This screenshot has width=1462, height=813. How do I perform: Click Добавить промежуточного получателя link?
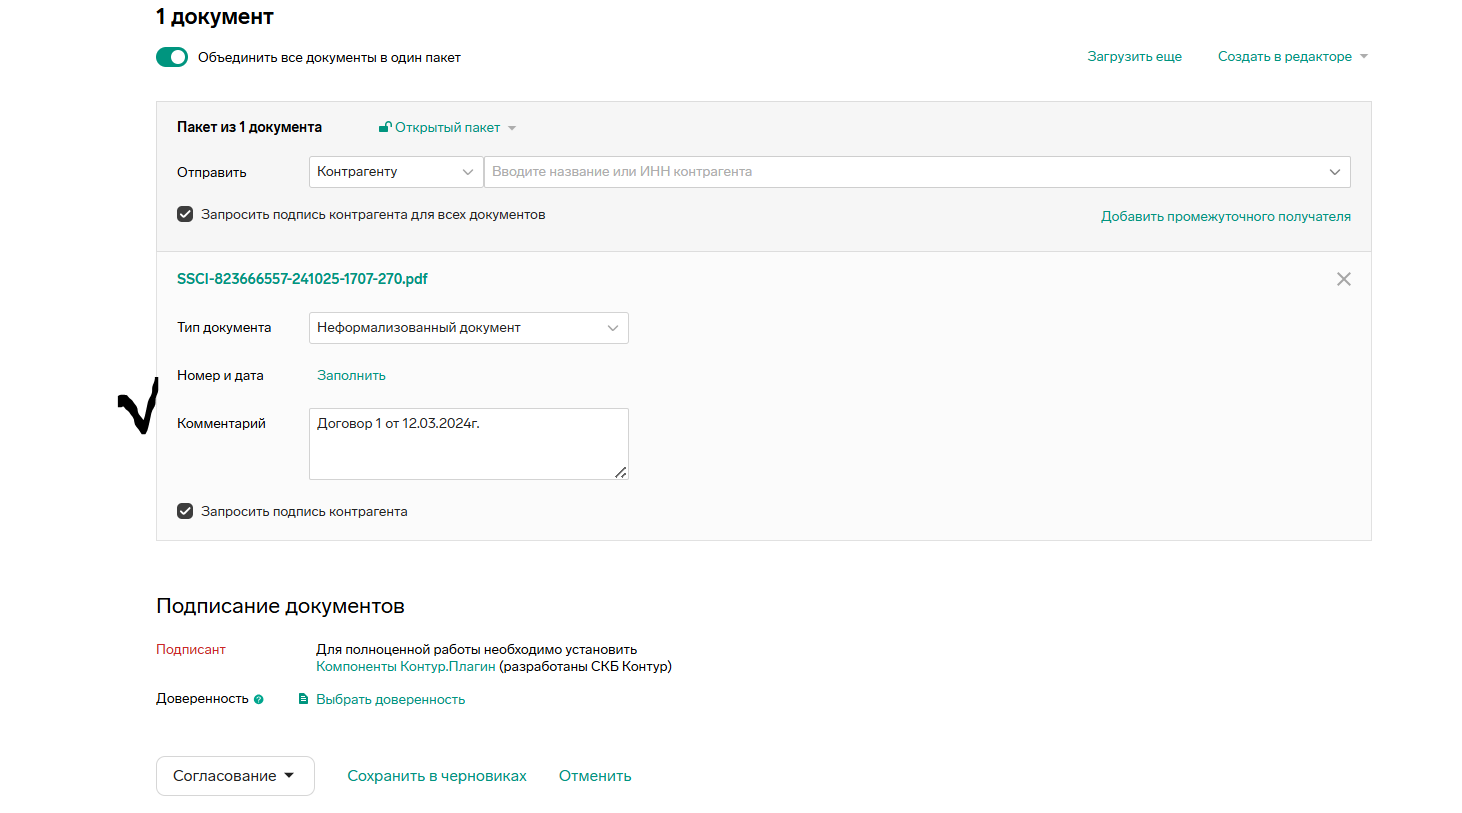click(x=1225, y=216)
